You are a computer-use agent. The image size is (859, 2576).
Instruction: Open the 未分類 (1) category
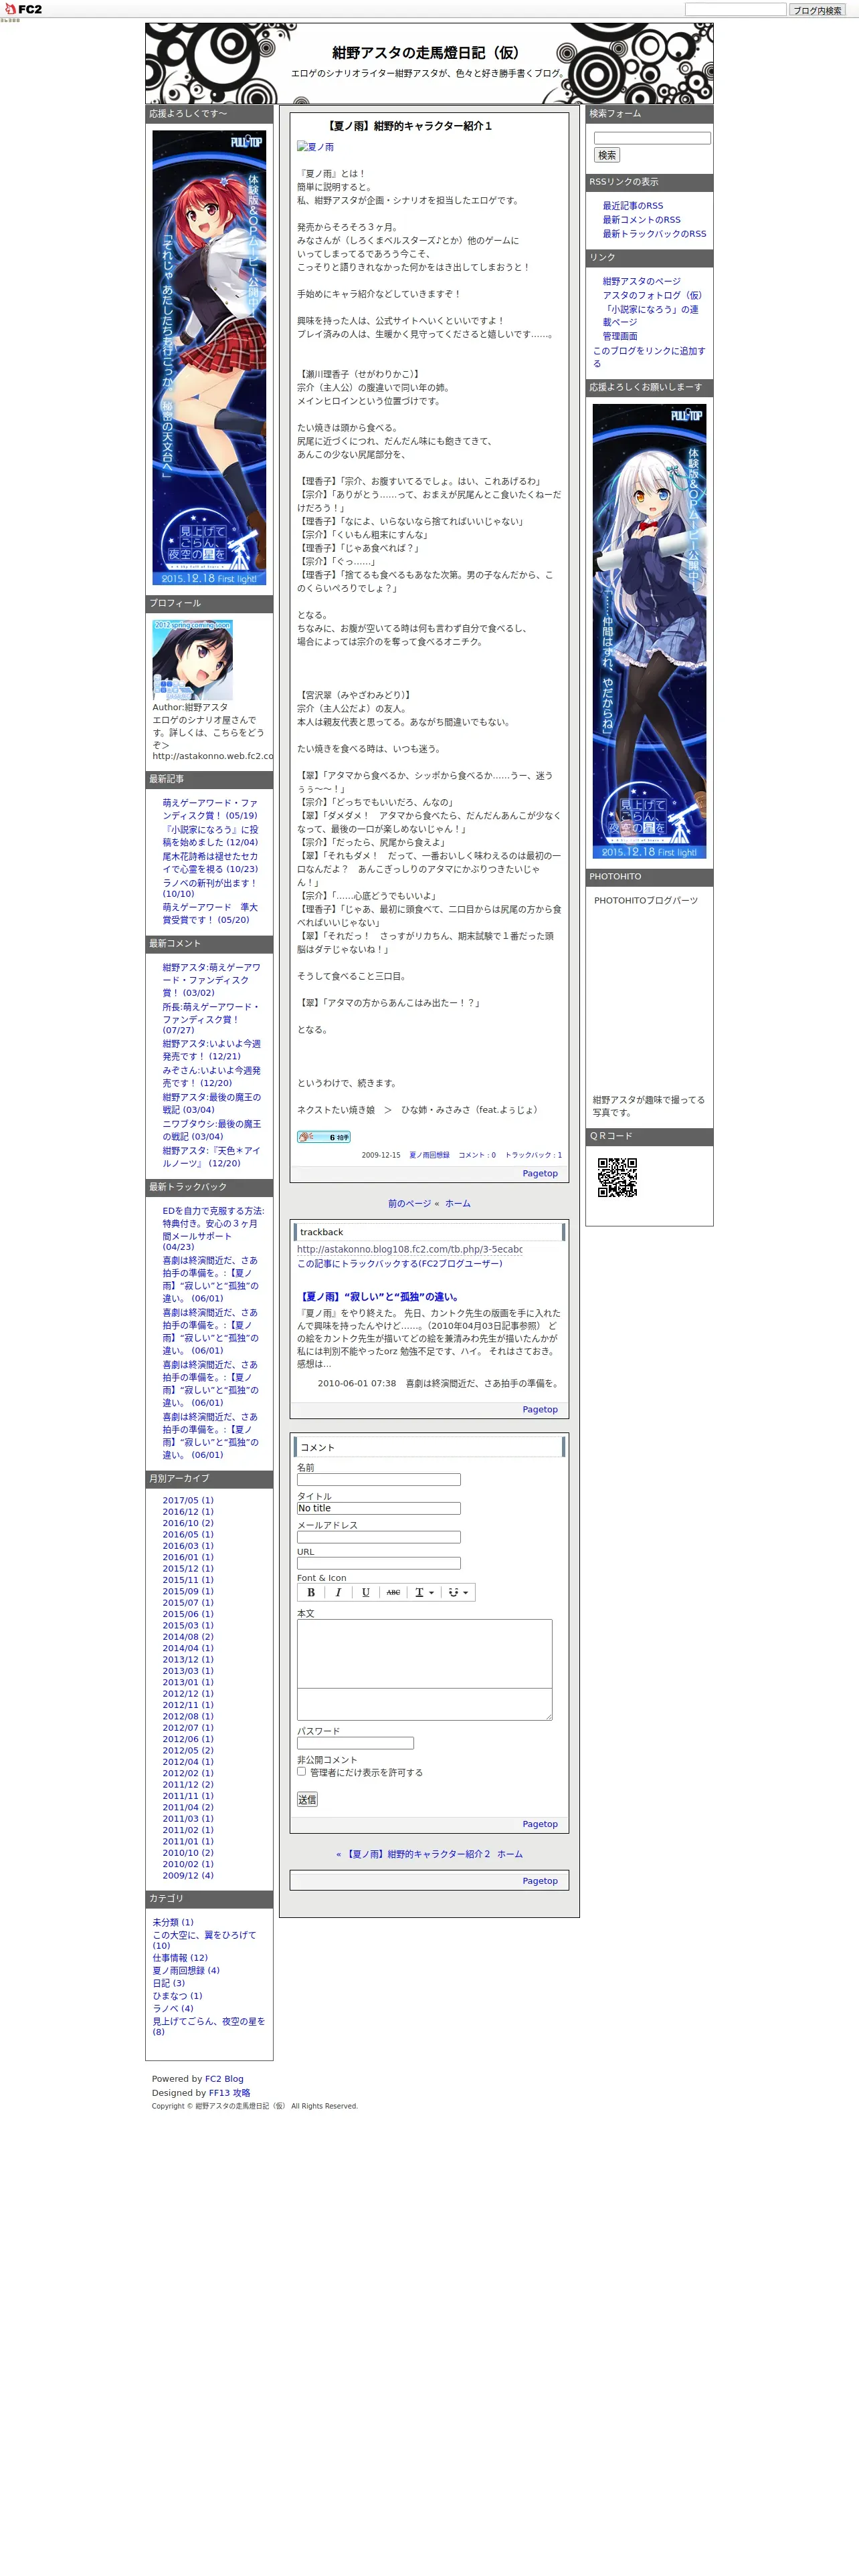click(x=173, y=1922)
